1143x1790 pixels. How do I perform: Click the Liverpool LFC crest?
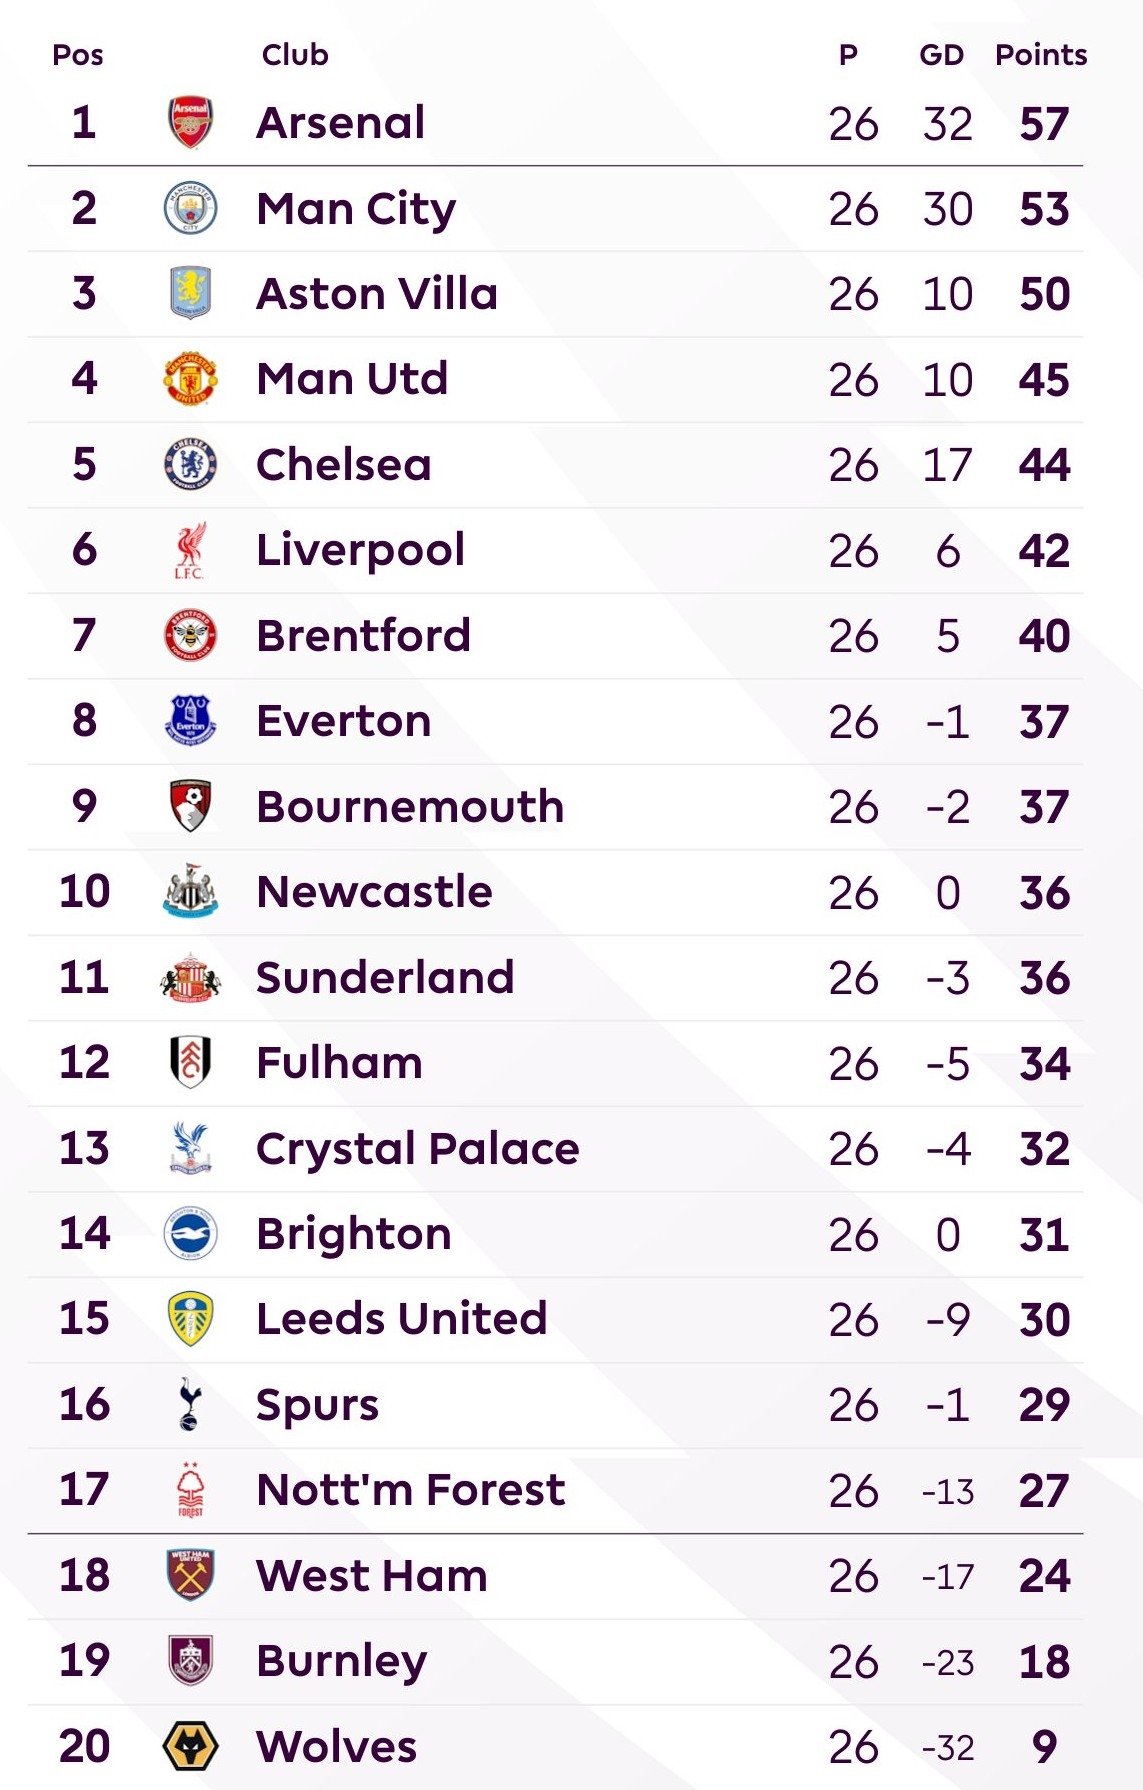pos(190,550)
